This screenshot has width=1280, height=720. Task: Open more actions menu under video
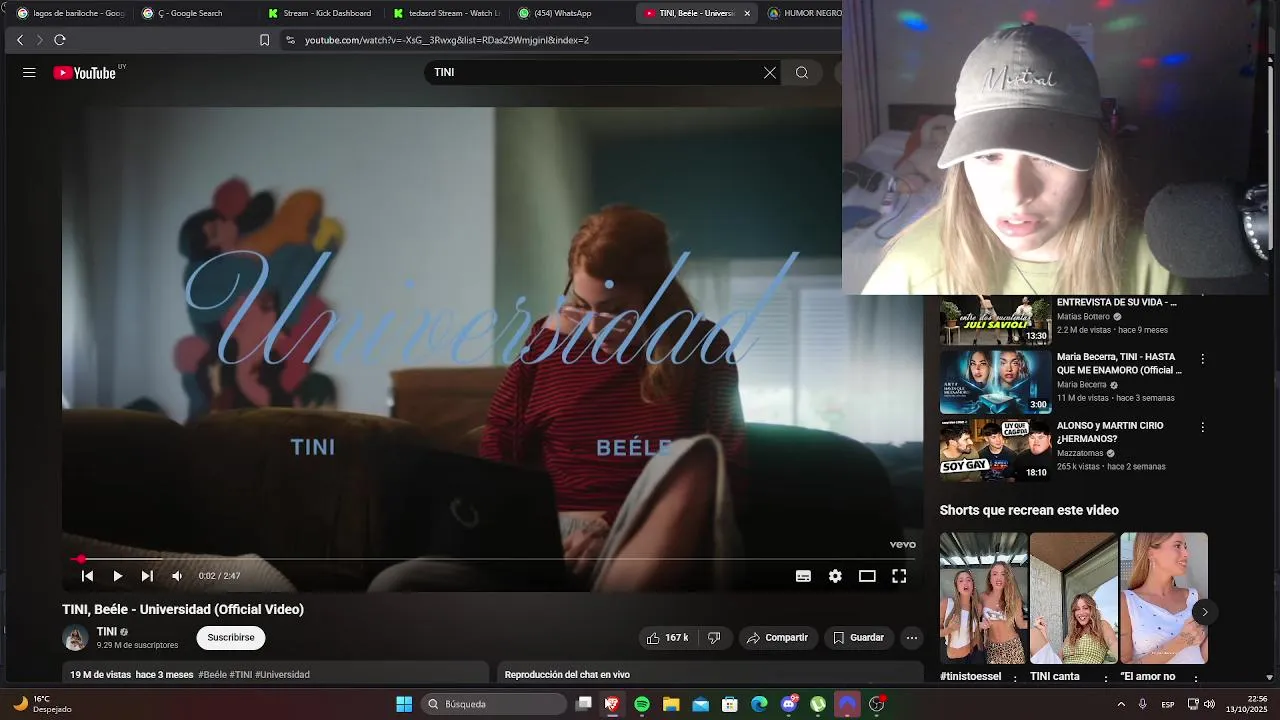click(911, 638)
